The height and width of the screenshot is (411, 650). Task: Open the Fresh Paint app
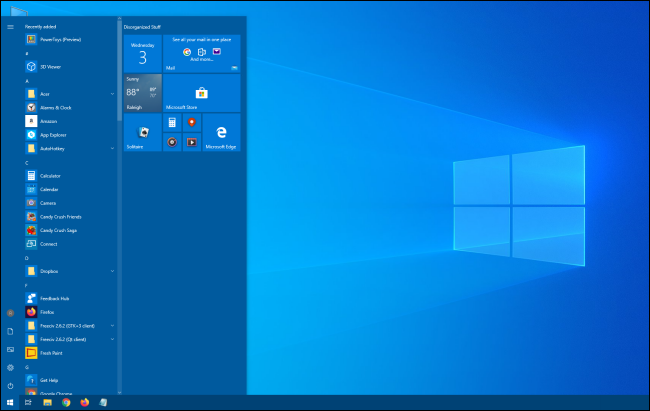[x=50, y=352]
